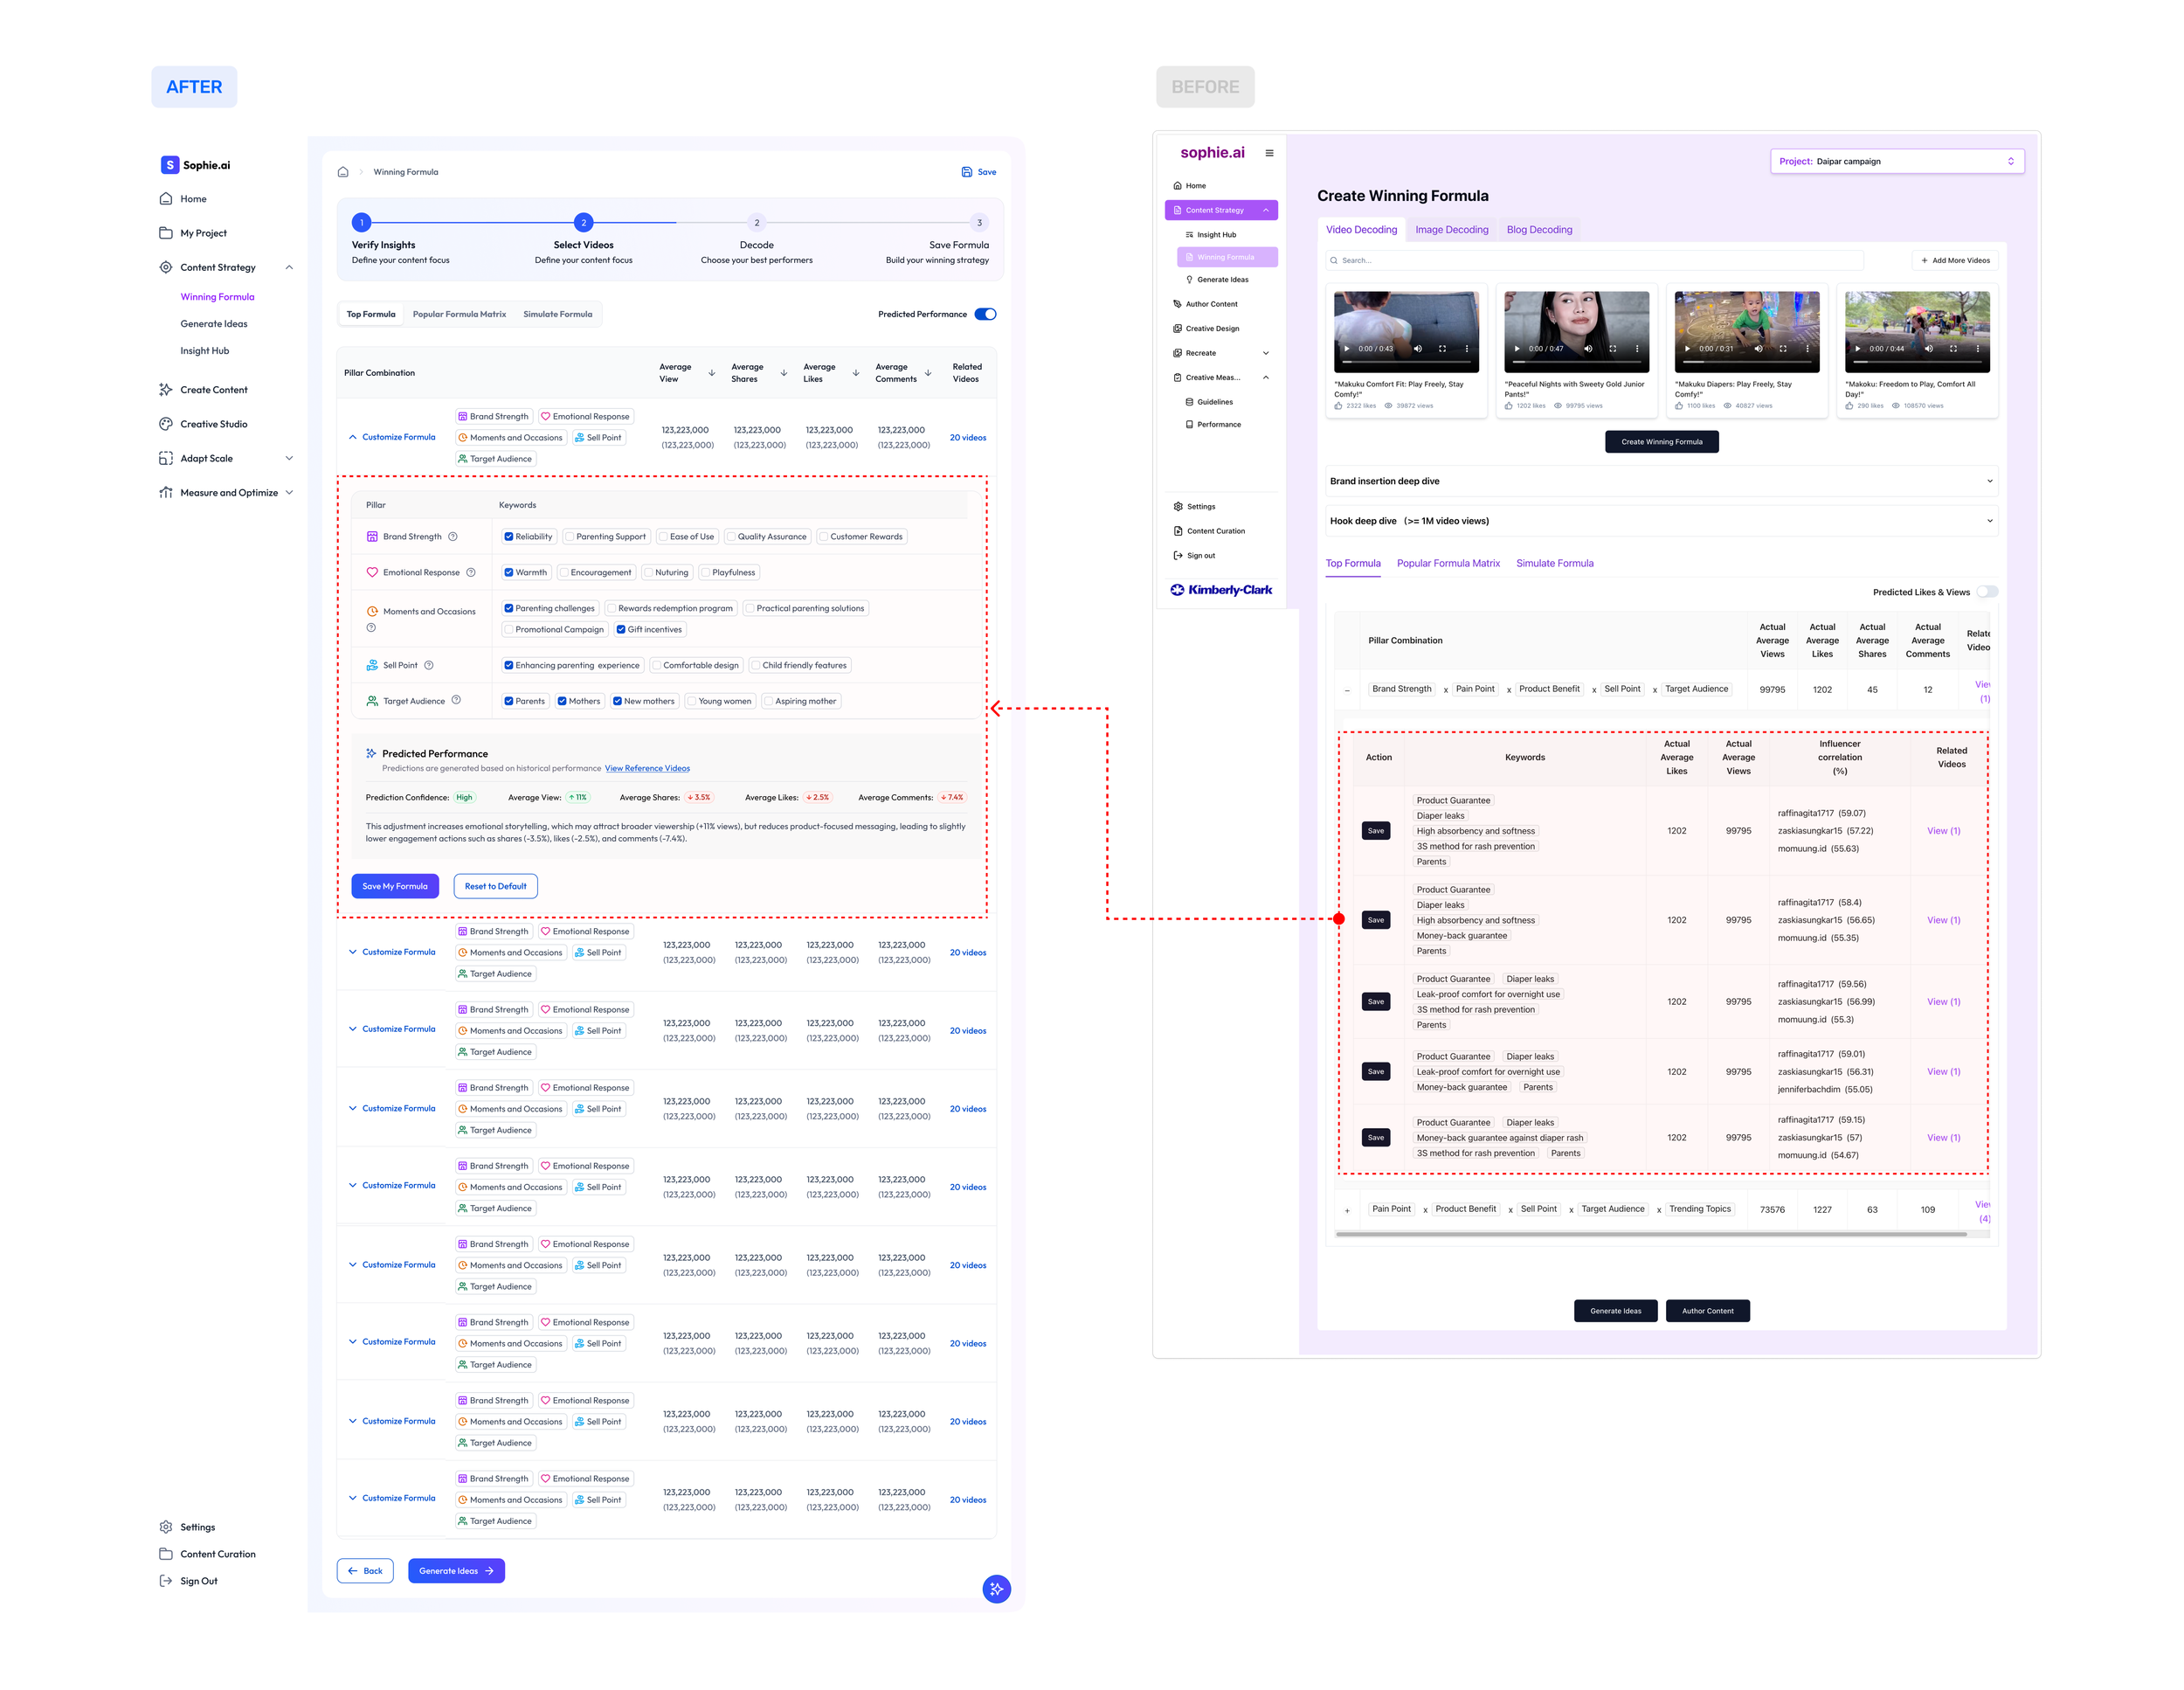Screen dimensions: 2184x1690
Task: Click the Sign Out icon in the After sidebar
Action: click(166, 1581)
